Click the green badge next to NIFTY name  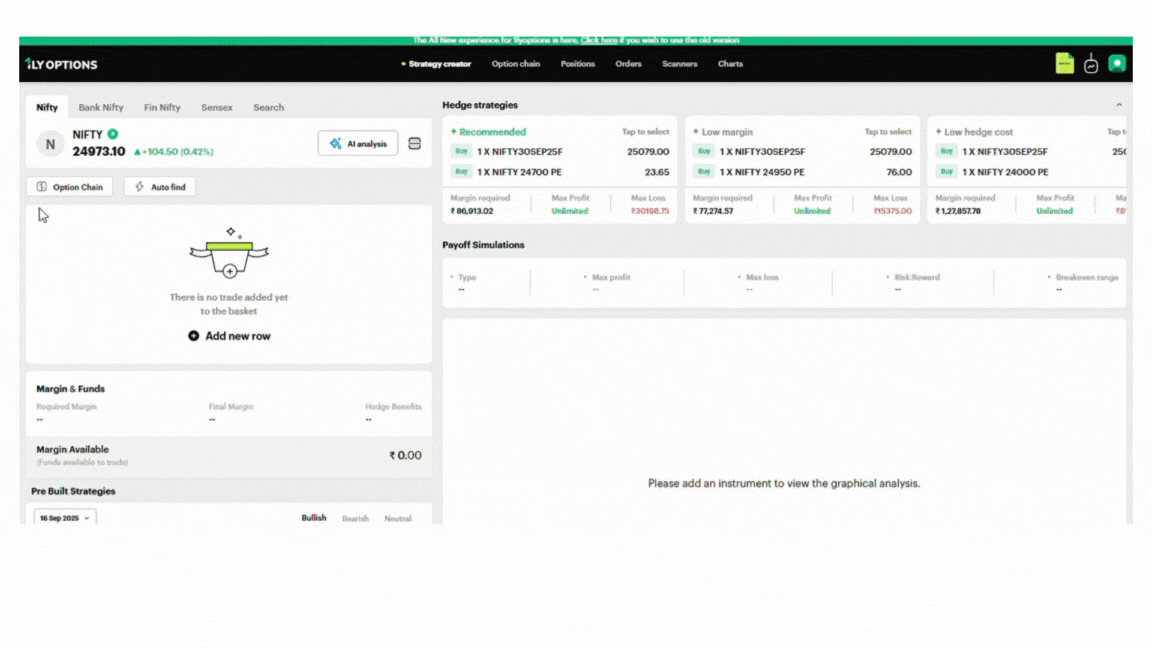pyautogui.click(x=113, y=134)
